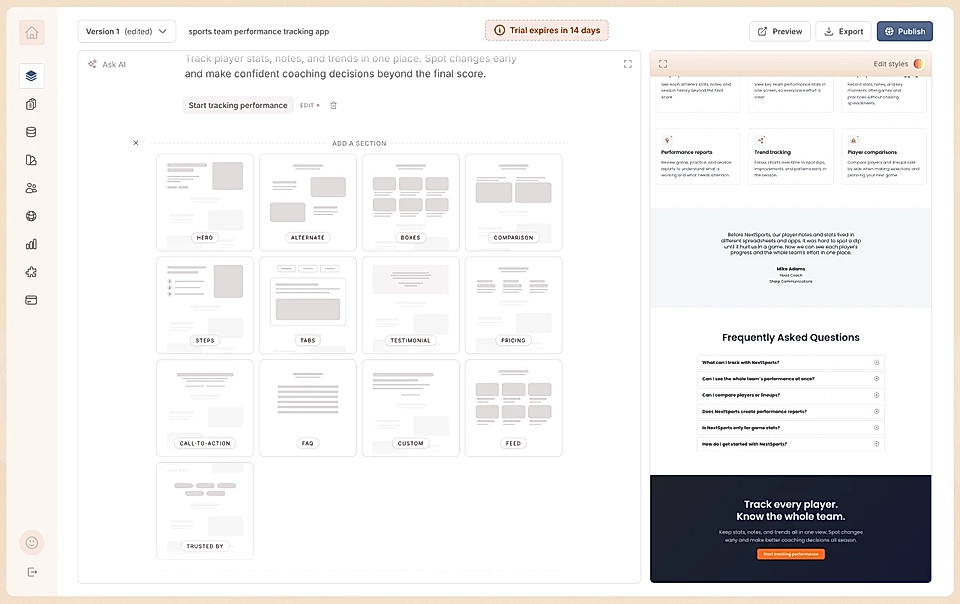Publish the site
Image resolution: width=960 pixels, height=604 pixels.
point(904,31)
